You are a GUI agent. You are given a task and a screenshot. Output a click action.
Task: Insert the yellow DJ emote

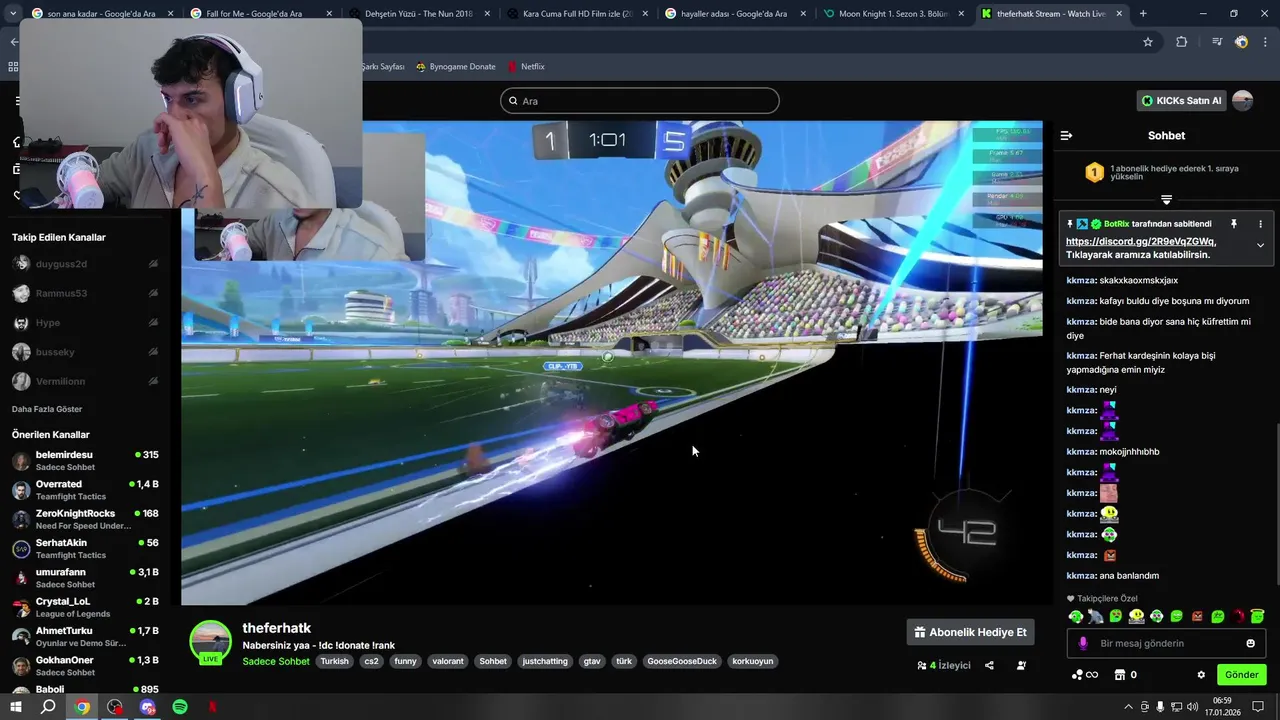(1136, 616)
